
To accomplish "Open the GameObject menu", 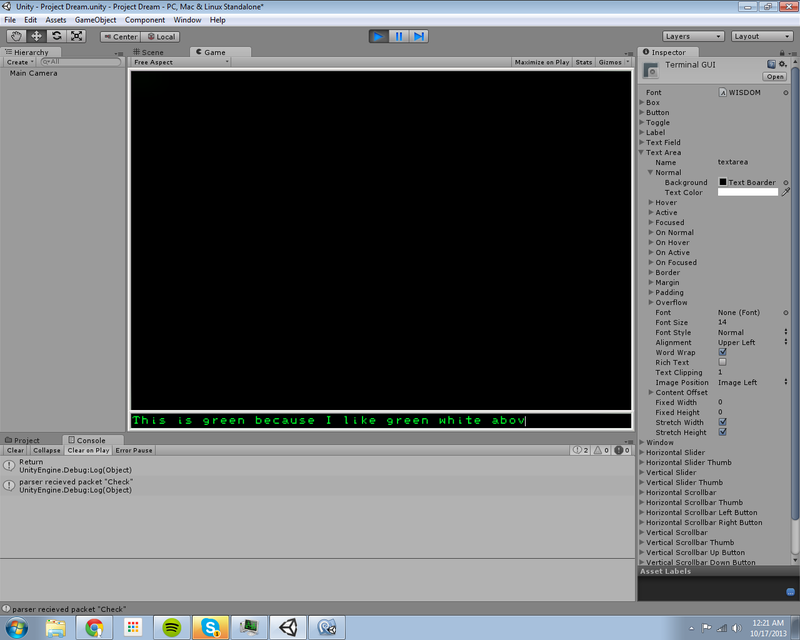I will pos(95,20).
